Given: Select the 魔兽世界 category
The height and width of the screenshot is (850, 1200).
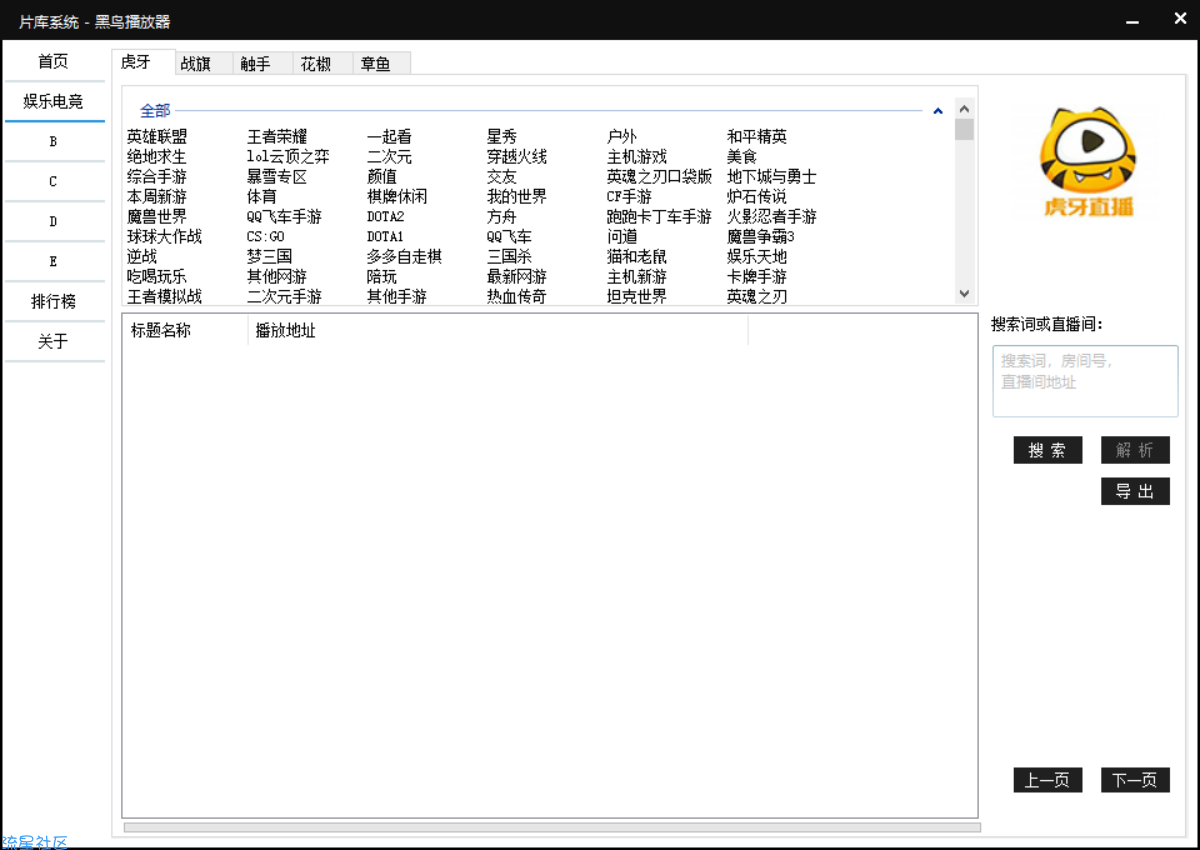Looking at the screenshot, I should point(157,217).
